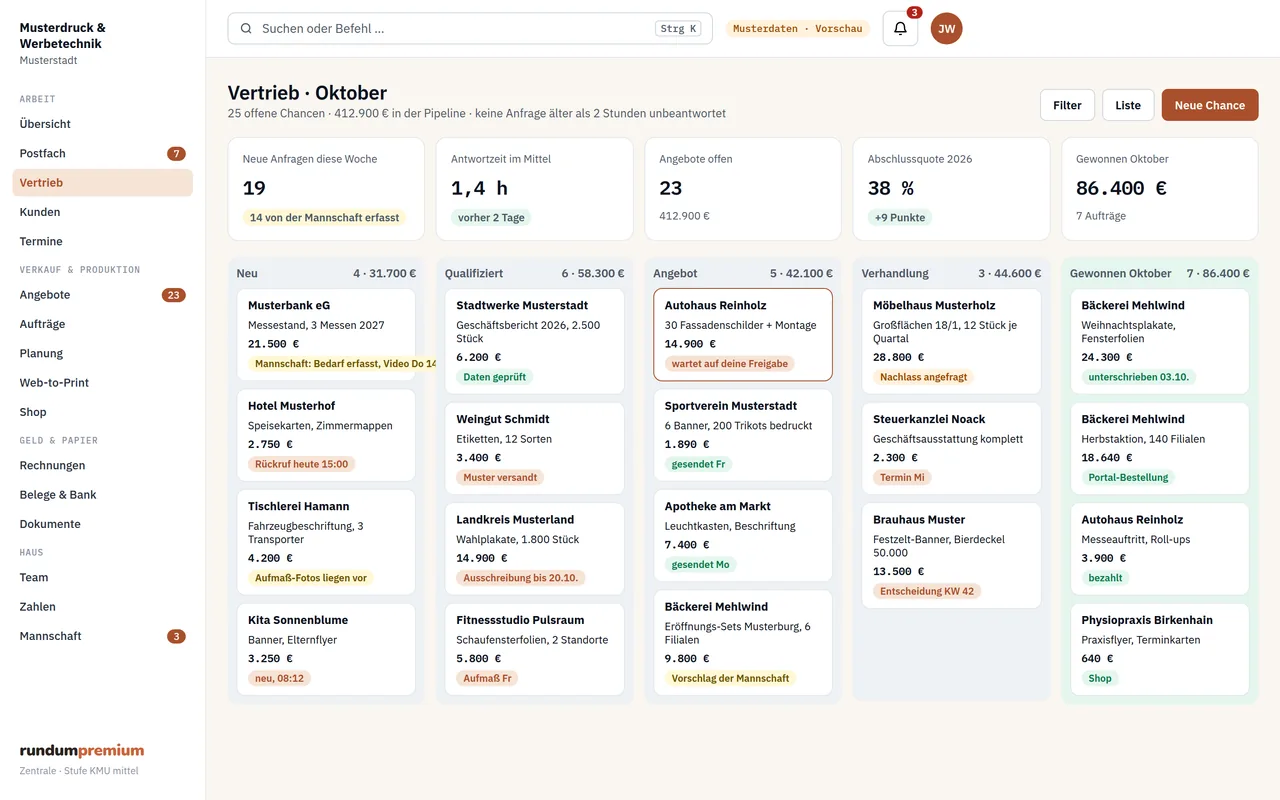Viewport: 1280px width, 800px height.
Task: Open Web-to-Print in the sidebar
Action: coord(102,383)
